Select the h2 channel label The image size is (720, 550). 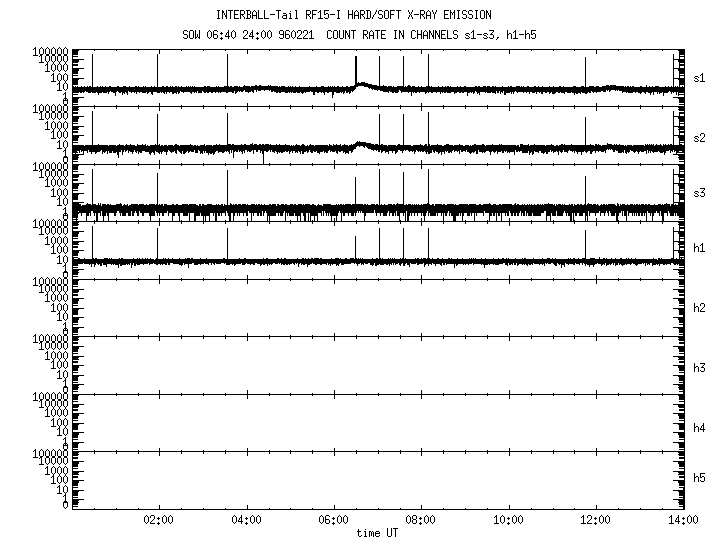[x=699, y=307]
